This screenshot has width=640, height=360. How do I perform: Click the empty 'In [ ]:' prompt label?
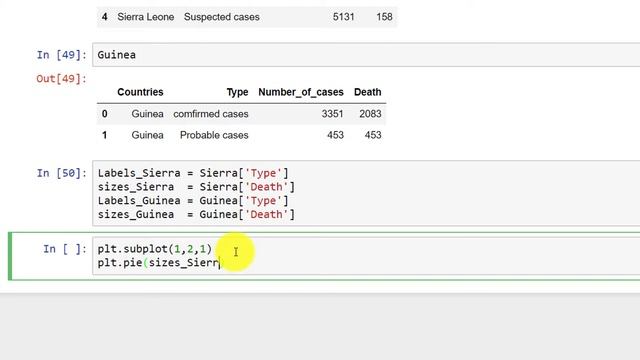tap(65, 249)
